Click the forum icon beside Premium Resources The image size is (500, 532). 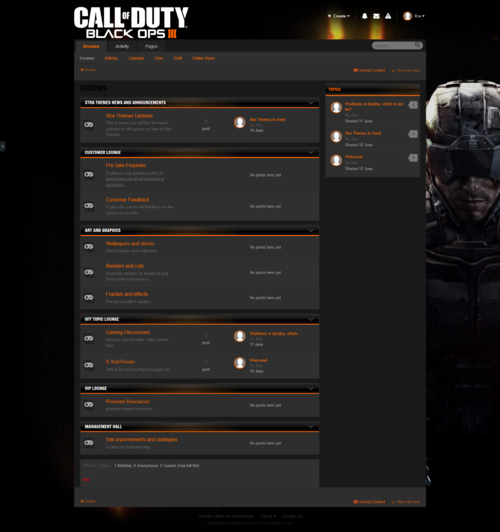[x=89, y=404]
